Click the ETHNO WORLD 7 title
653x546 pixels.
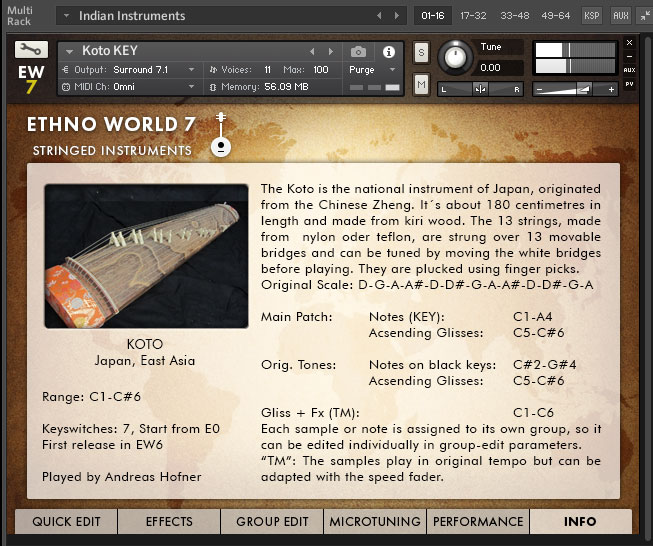pyautogui.click(x=111, y=124)
